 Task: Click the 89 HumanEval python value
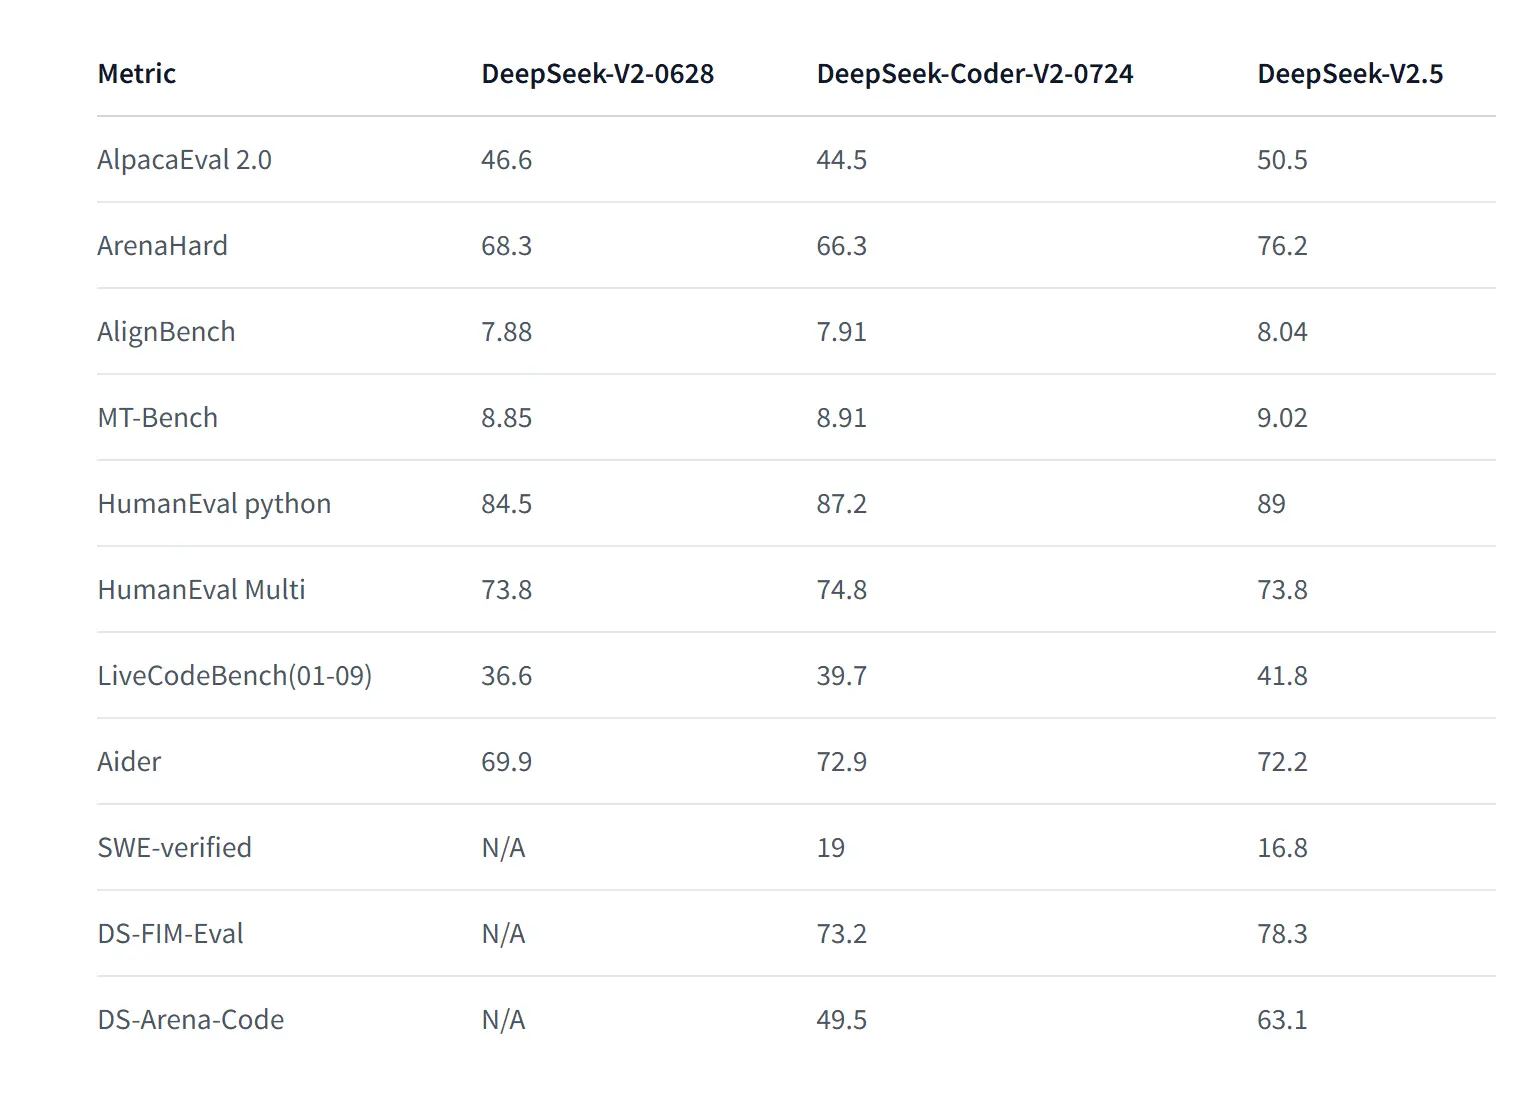click(1271, 504)
